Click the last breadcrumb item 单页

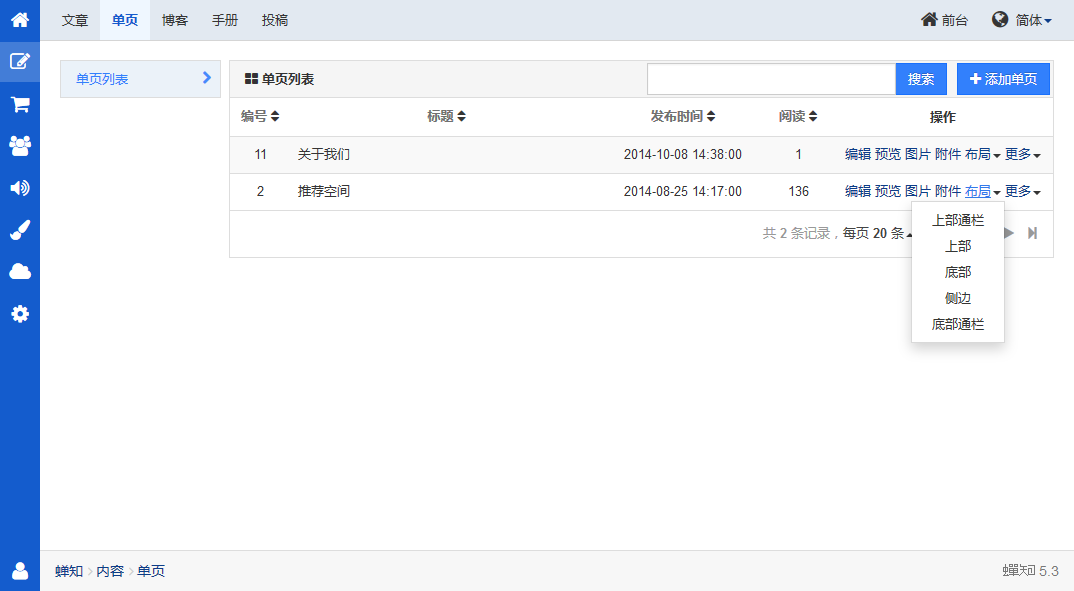click(151, 571)
